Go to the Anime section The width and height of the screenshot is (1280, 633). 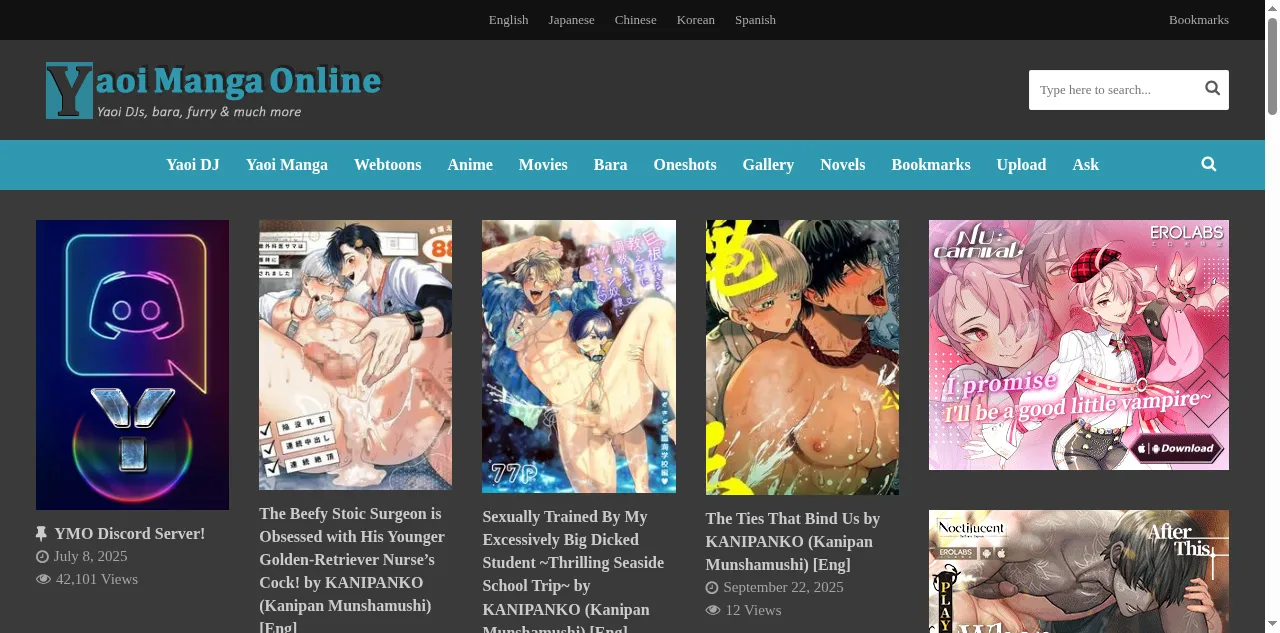pyautogui.click(x=470, y=165)
